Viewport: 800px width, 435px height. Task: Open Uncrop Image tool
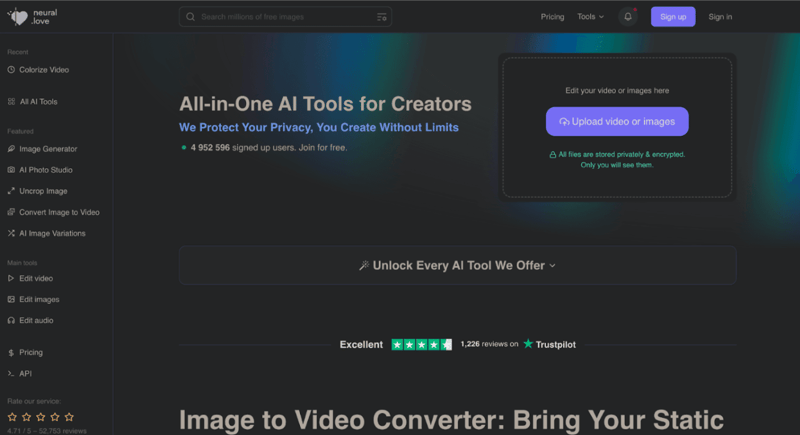click(42, 191)
